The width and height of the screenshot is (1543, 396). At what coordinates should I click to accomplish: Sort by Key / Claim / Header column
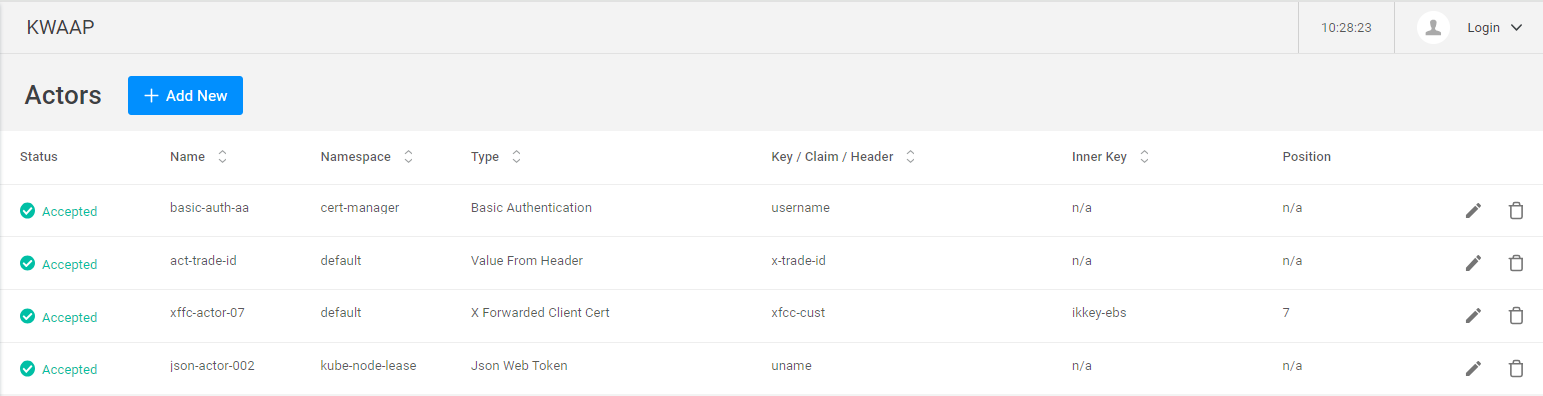point(910,157)
